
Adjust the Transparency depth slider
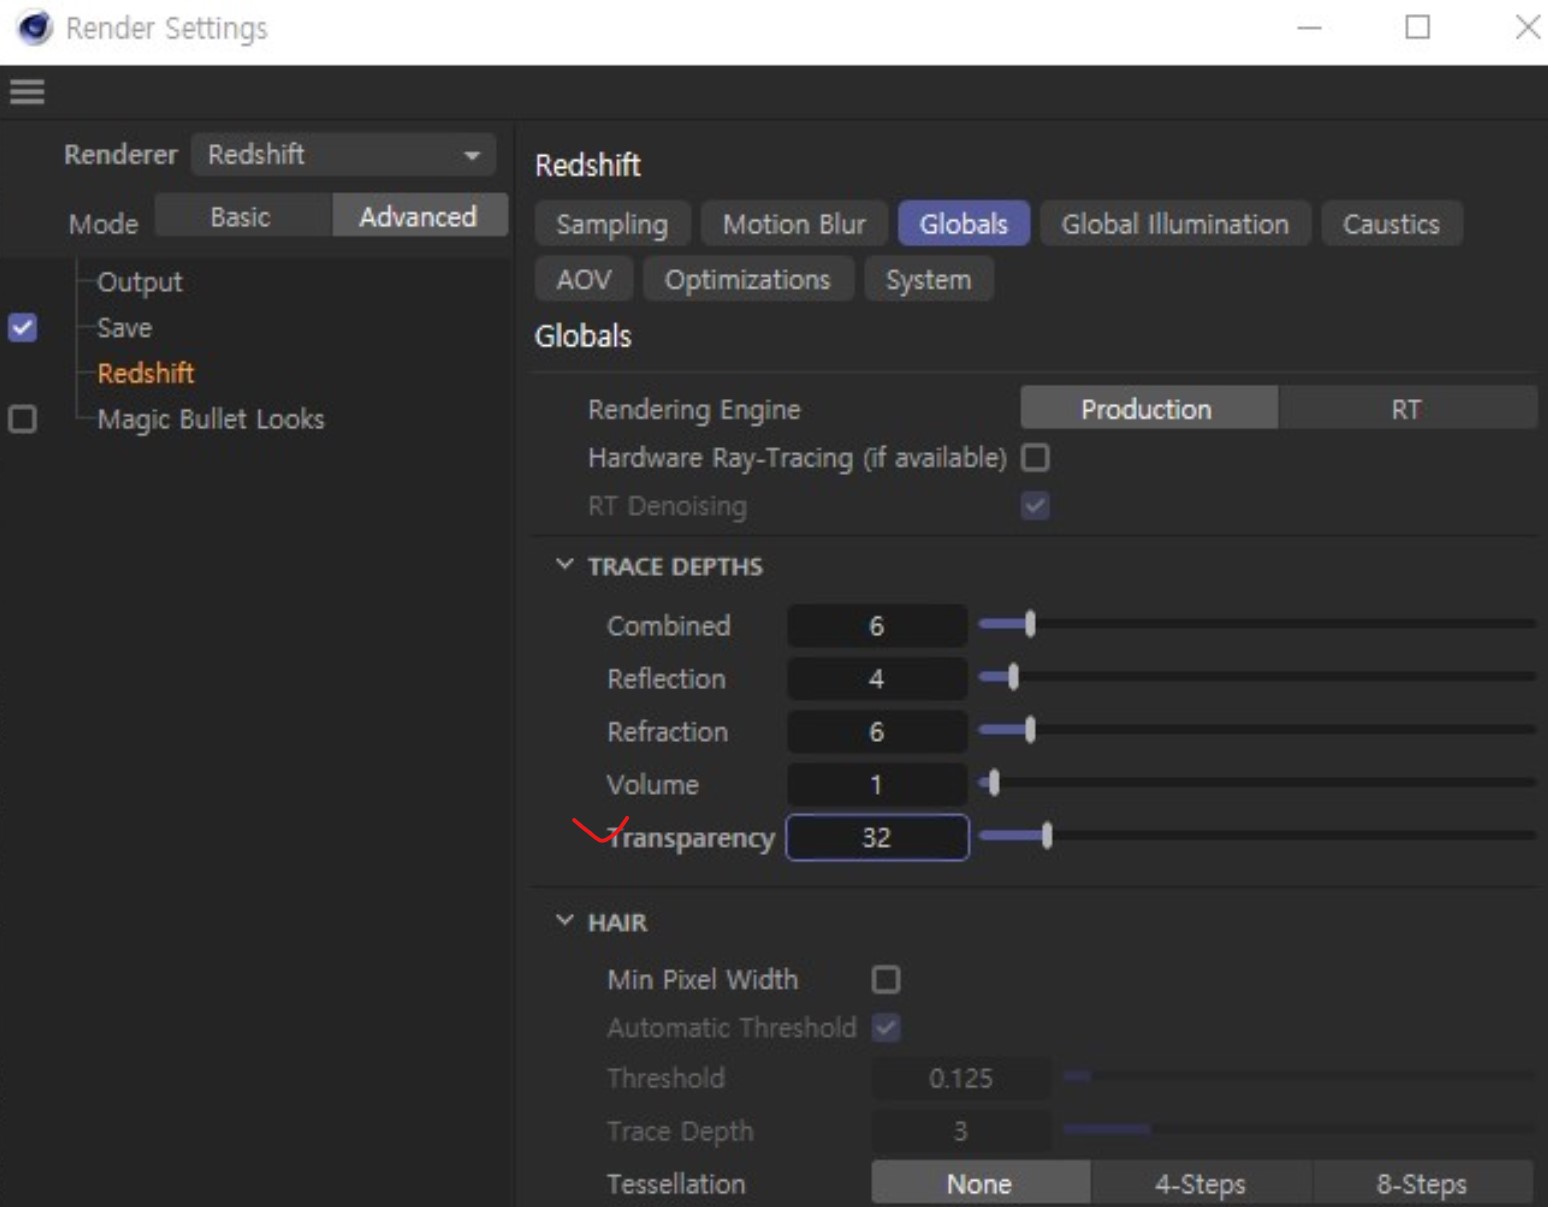click(1256, 836)
